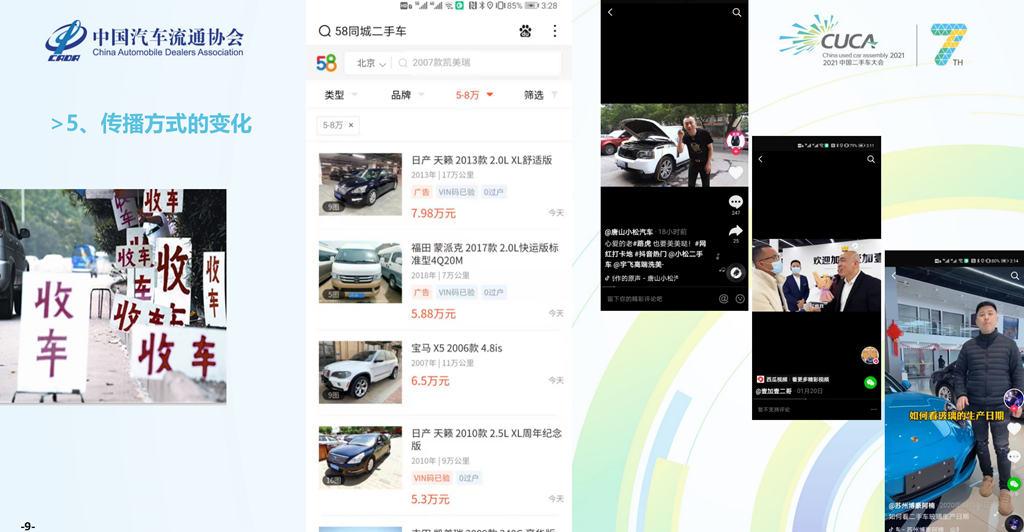1024x532 pixels.
Task: Remove the 5-8万 filter chip
Action: [351, 125]
